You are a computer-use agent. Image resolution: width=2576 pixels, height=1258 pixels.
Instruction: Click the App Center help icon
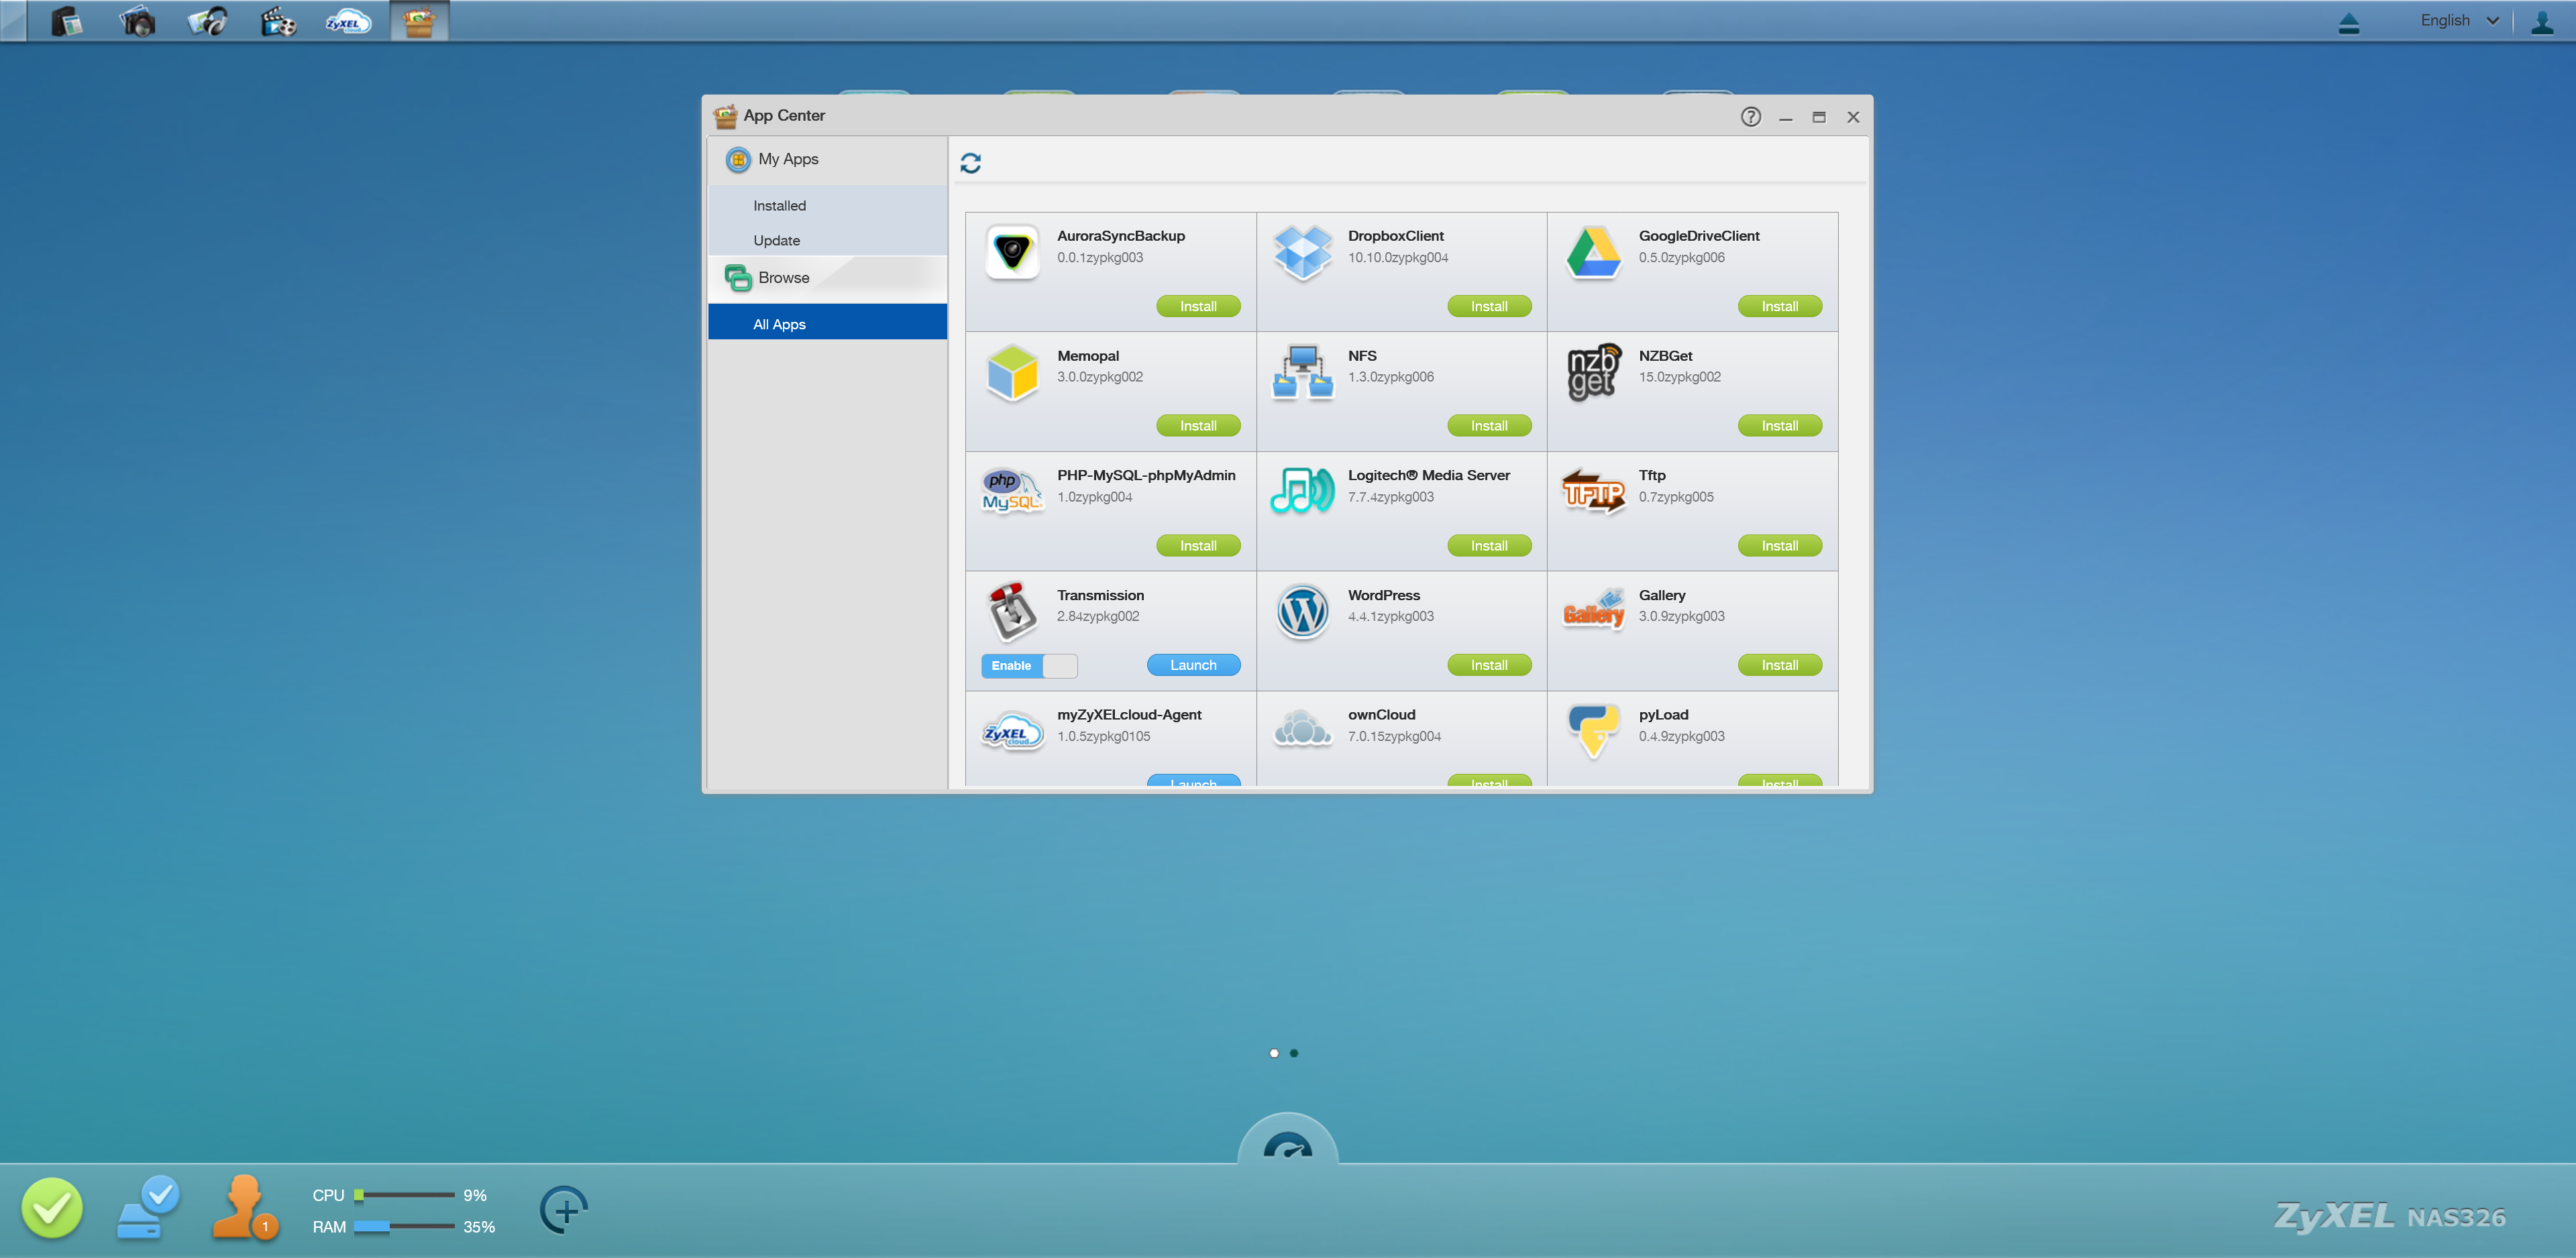pos(1750,116)
